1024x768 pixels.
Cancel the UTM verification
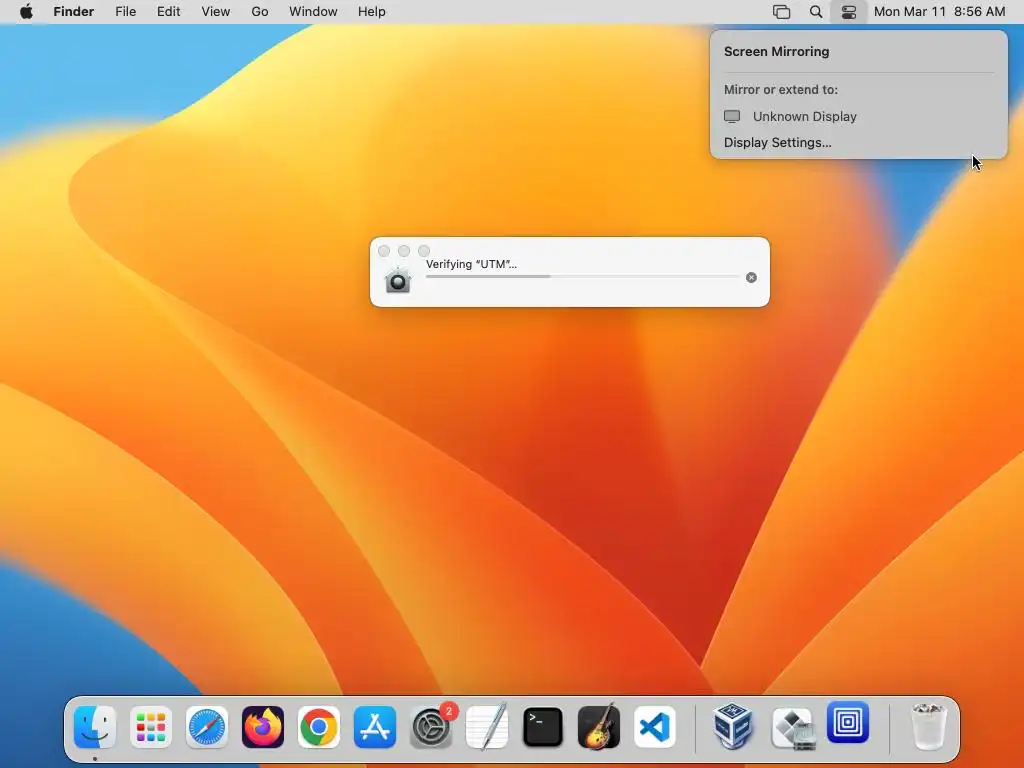pos(752,278)
